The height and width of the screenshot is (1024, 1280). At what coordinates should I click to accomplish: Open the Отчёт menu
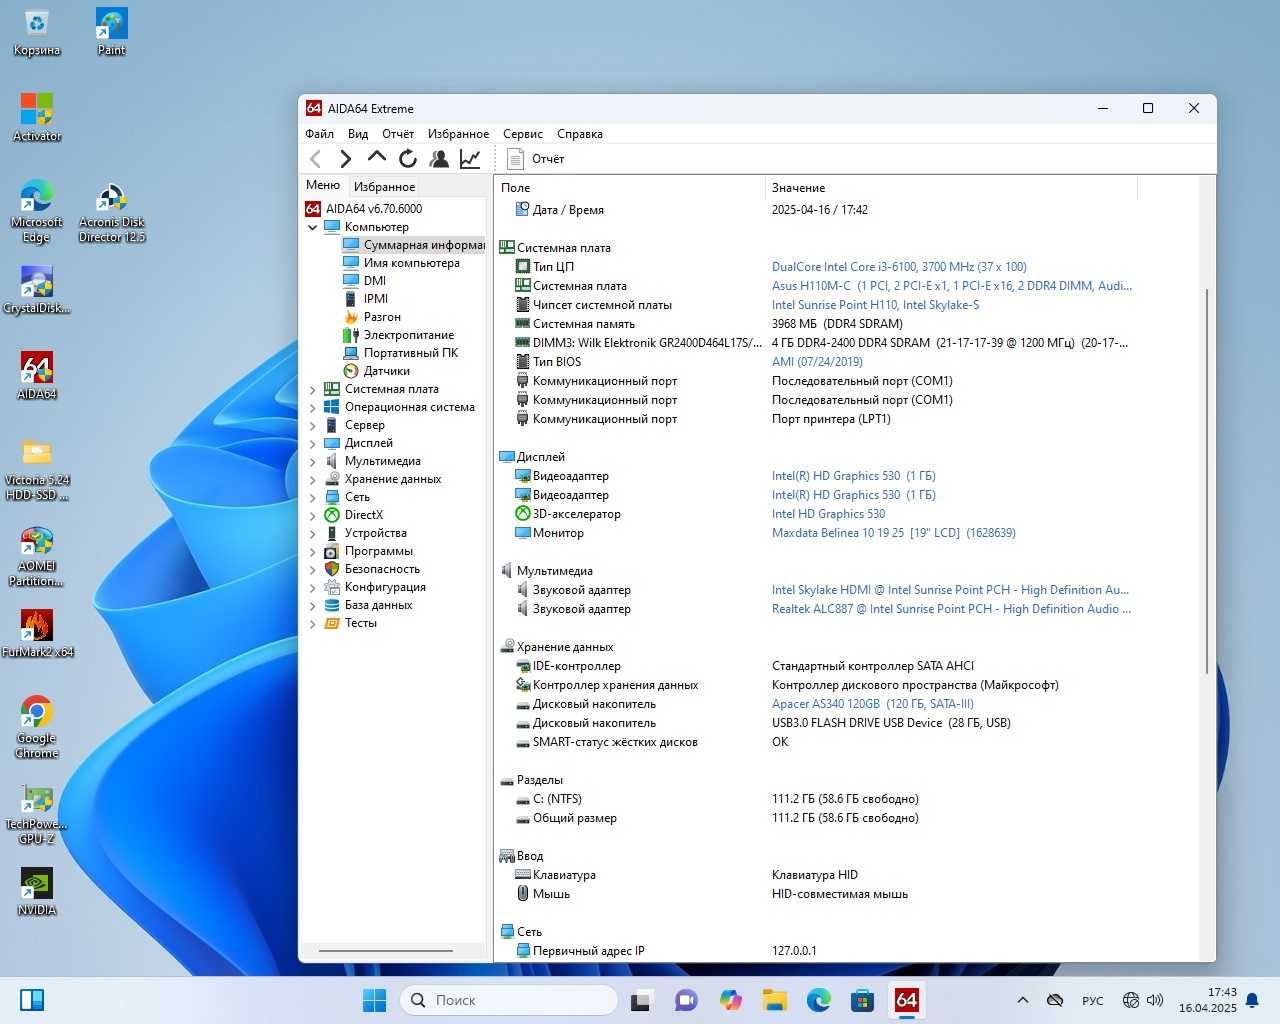tap(398, 133)
